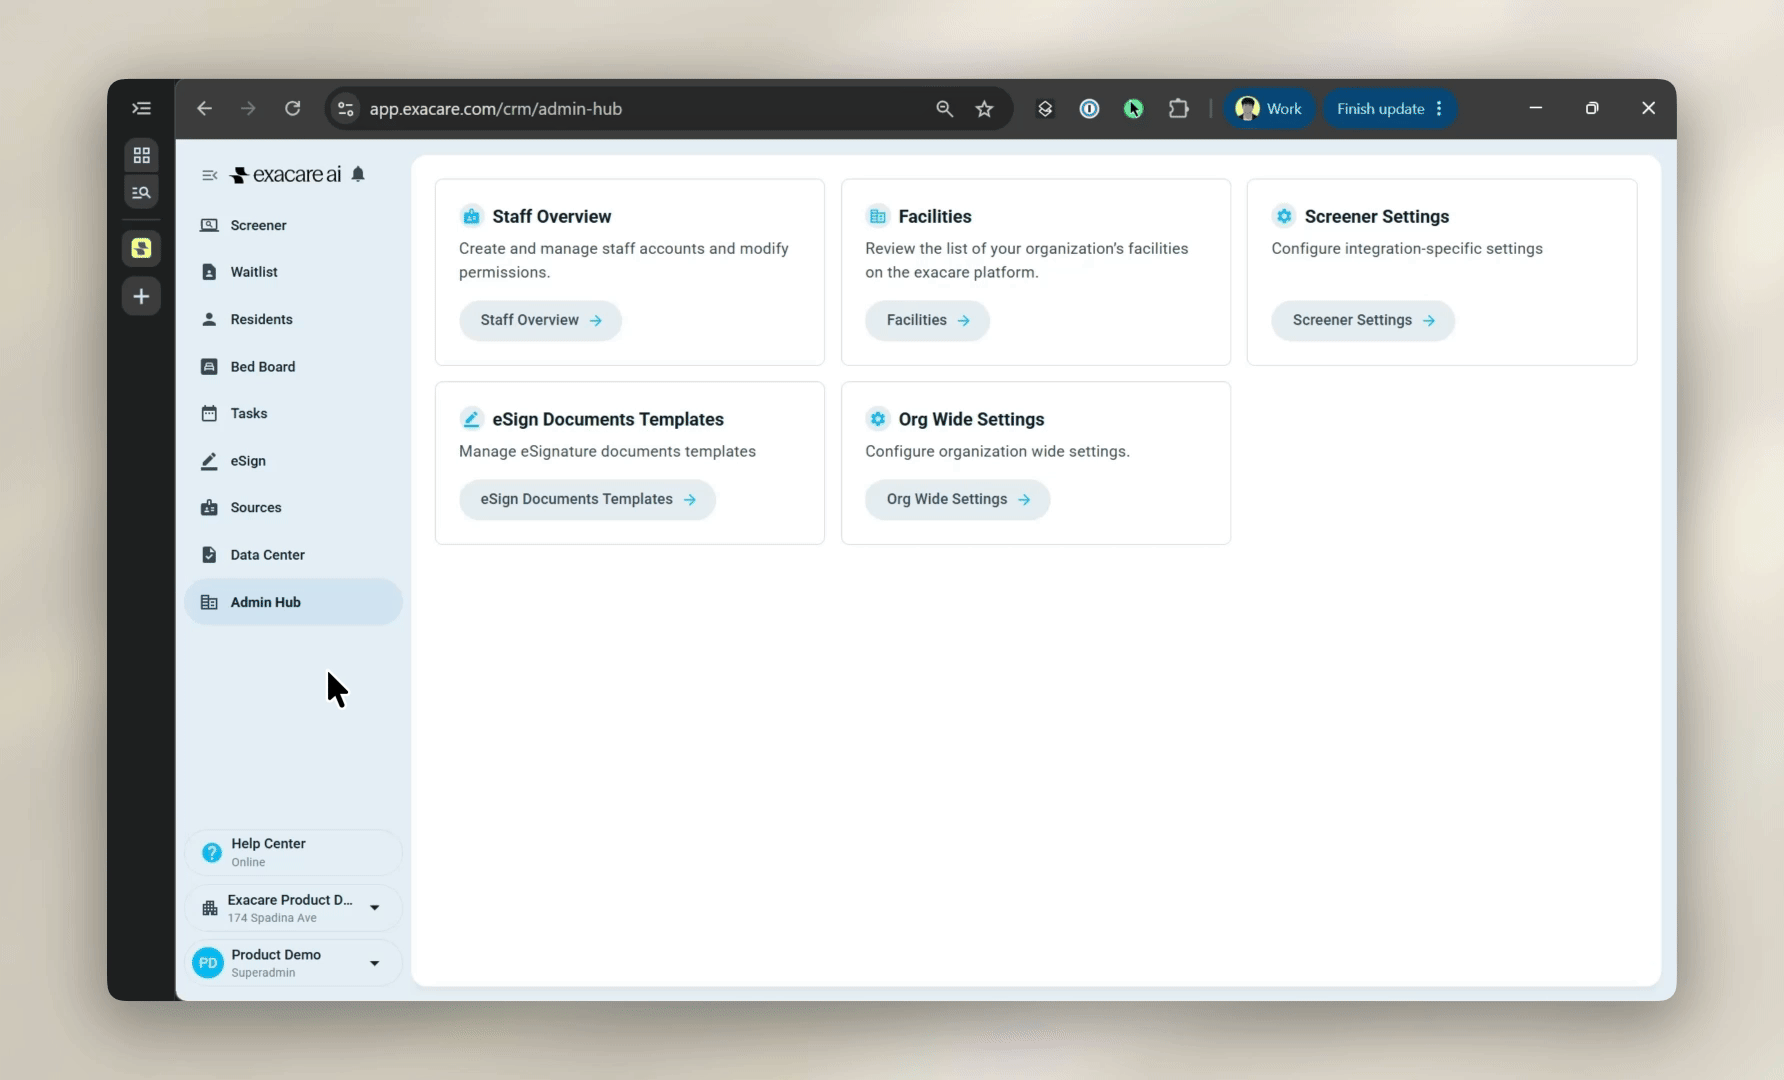Open the Waitlist sidebar item
The image size is (1784, 1080).
click(293, 272)
